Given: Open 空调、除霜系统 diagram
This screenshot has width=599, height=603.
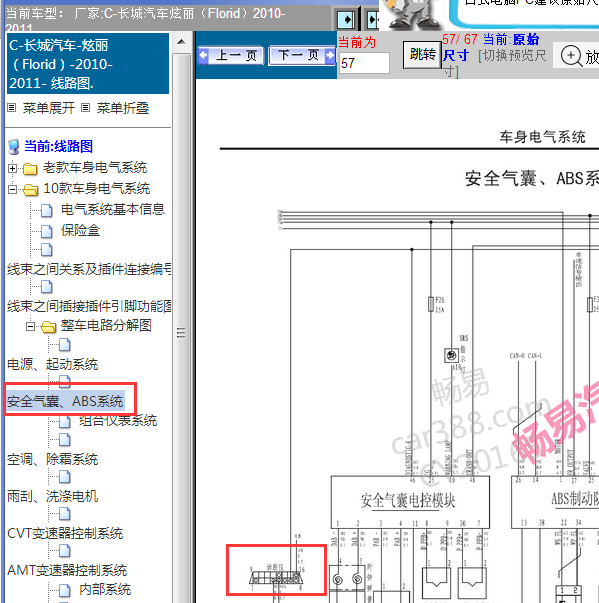Looking at the screenshot, I should coord(53,459).
